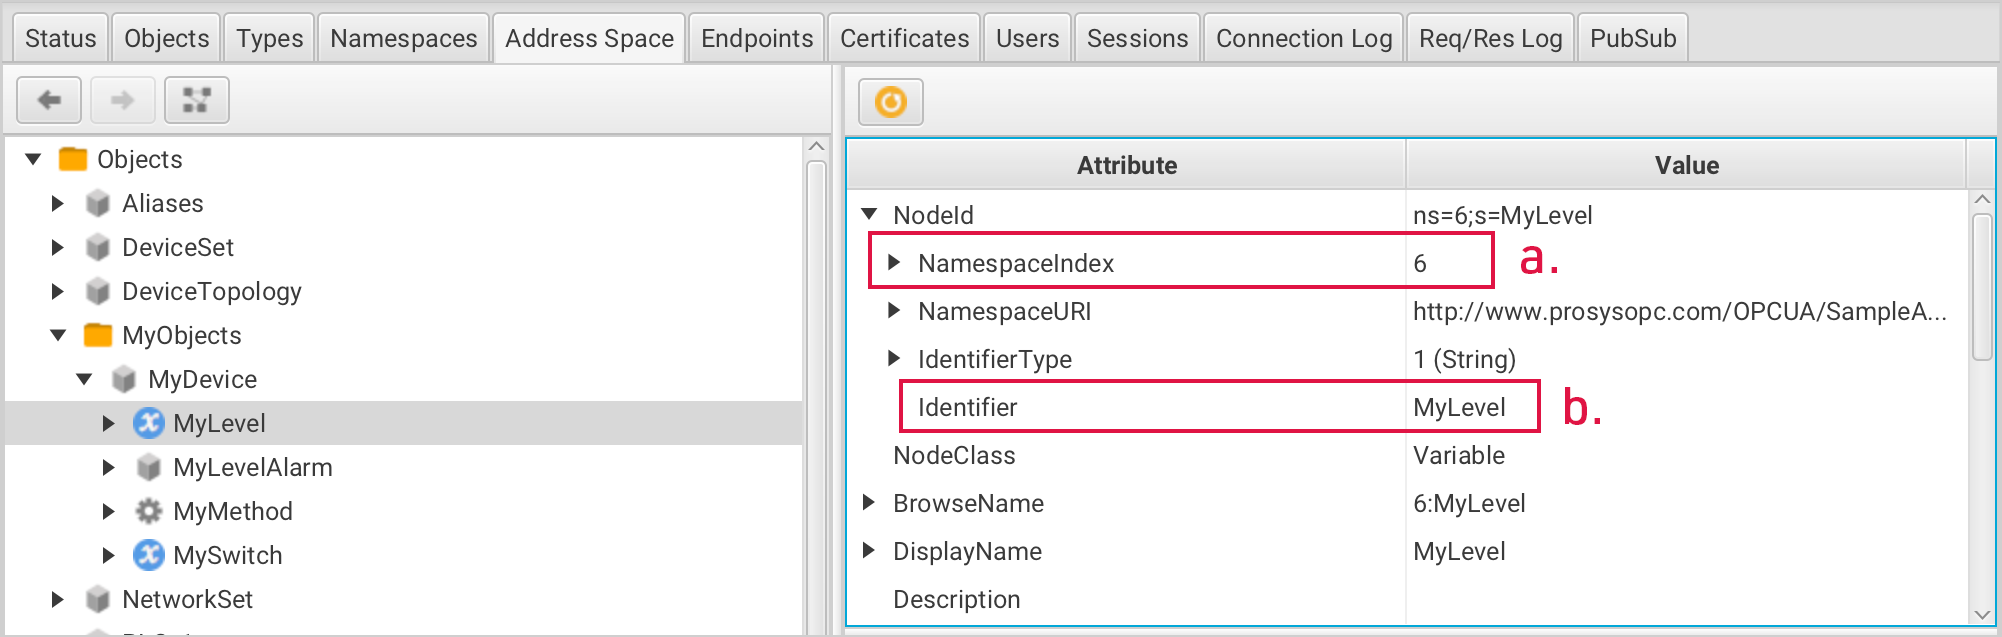Select the DeviceTopology tree item
This screenshot has height=637, width=2002.
(211, 291)
